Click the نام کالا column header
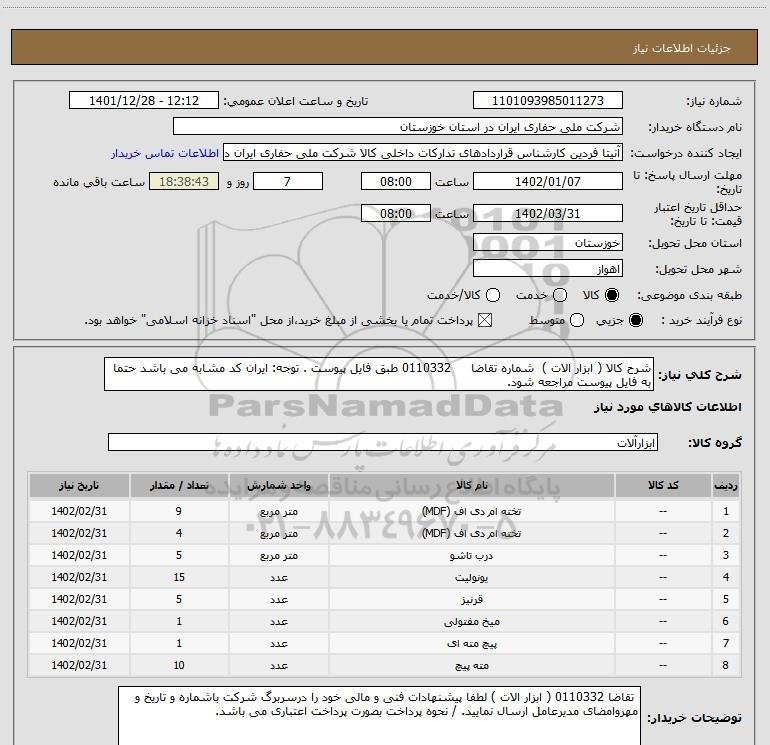770x745 pixels. click(x=471, y=485)
